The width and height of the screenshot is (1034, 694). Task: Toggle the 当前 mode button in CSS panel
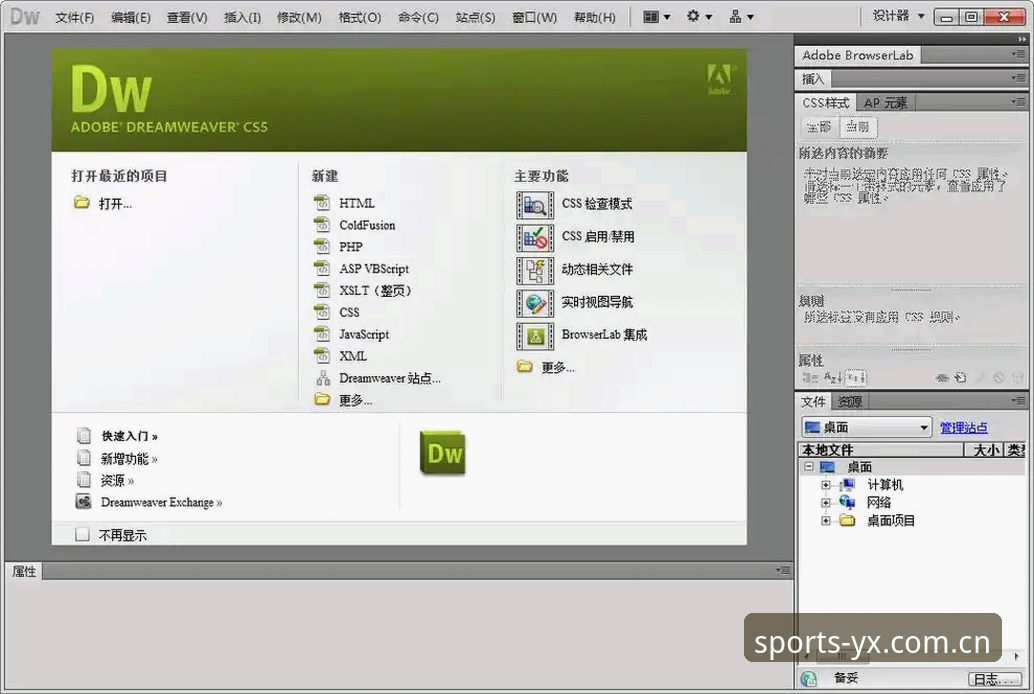pos(858,127)
